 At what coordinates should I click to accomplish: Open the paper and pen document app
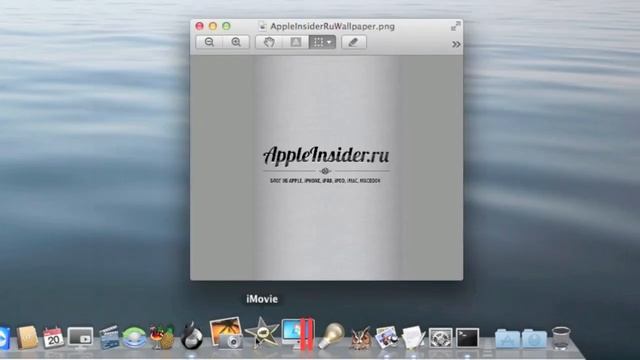pos(413,337)
